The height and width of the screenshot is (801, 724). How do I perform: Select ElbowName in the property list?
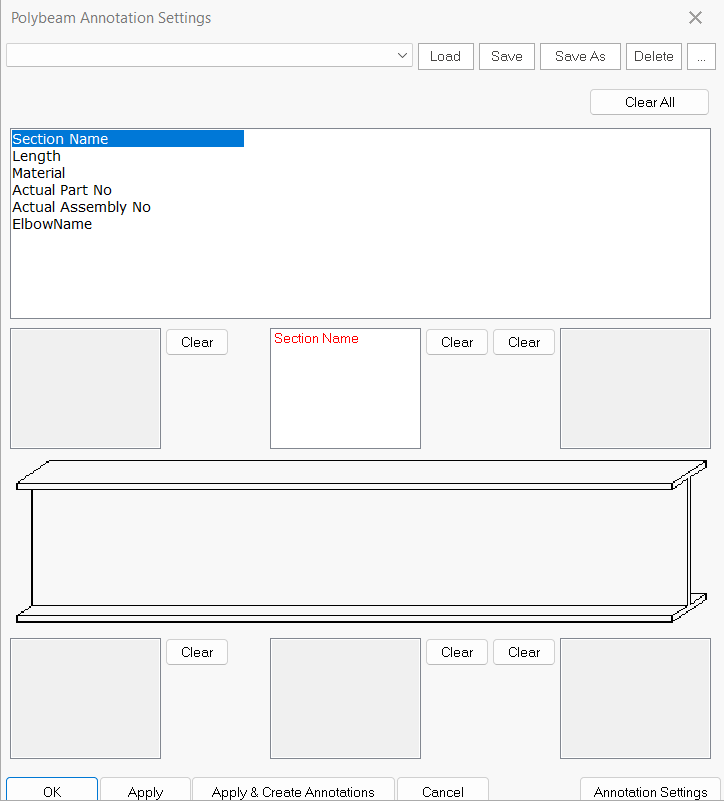pos(52,224)
